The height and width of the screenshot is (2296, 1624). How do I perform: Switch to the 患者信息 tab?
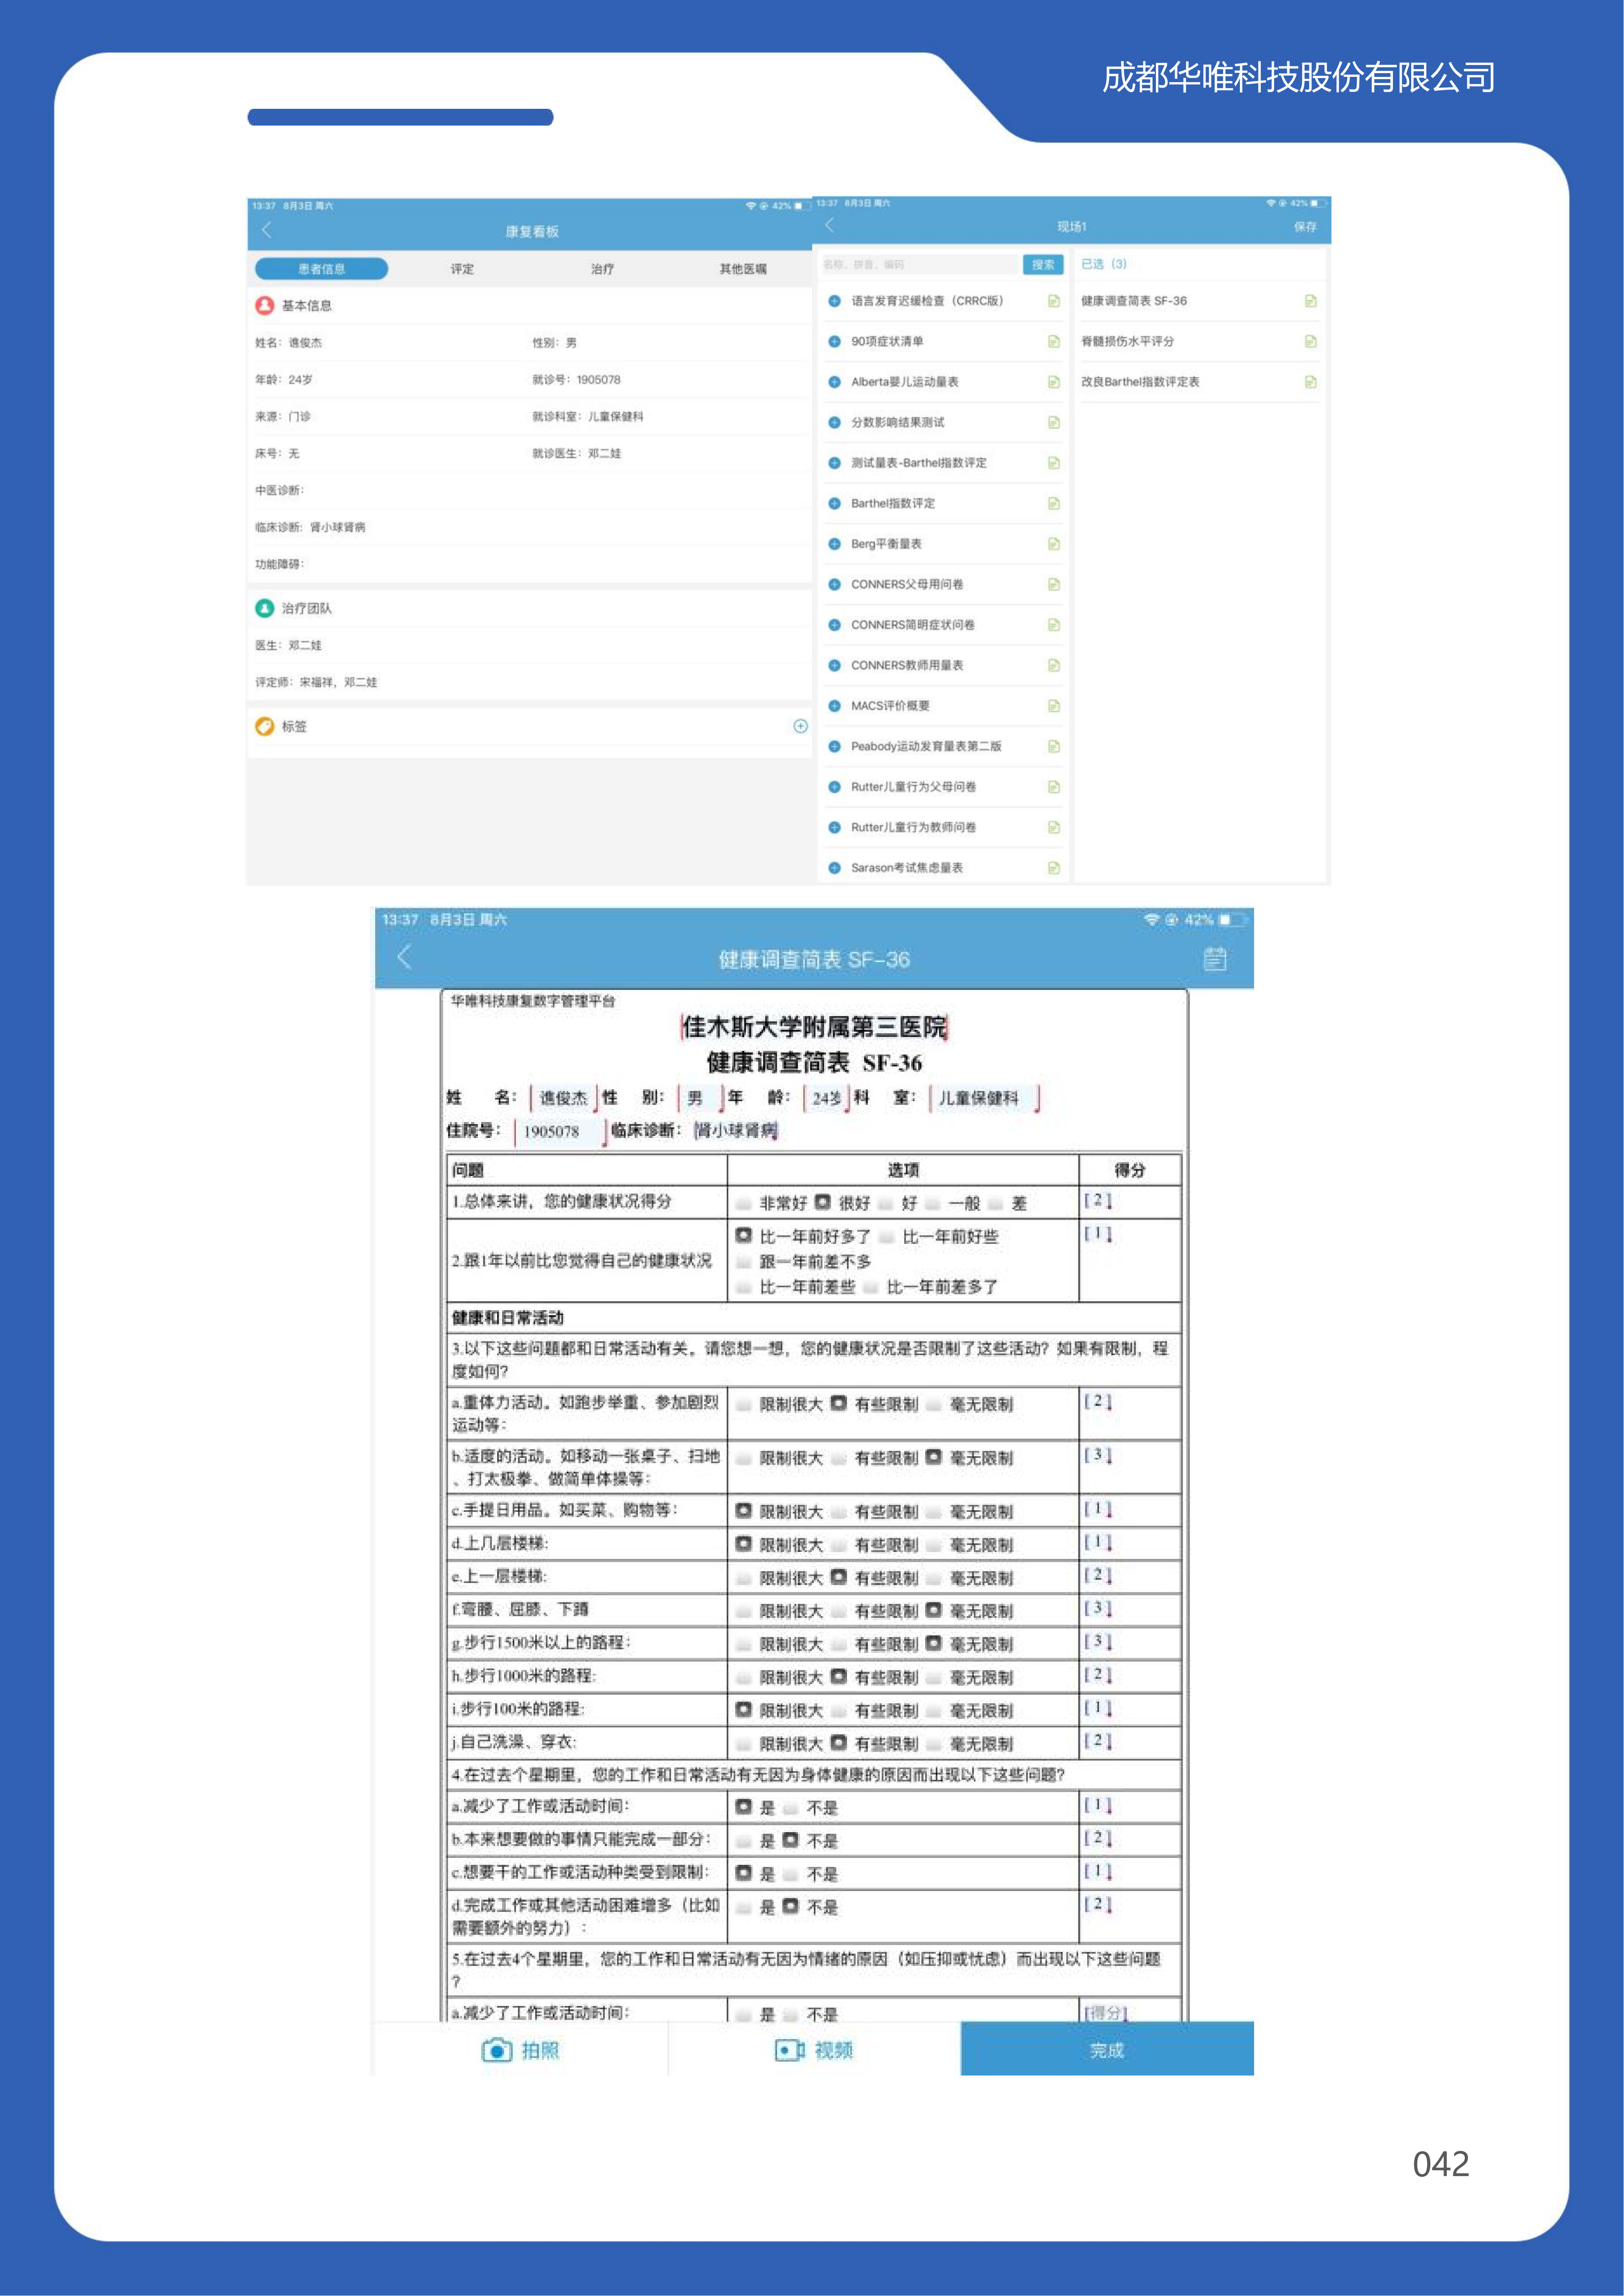321,269
